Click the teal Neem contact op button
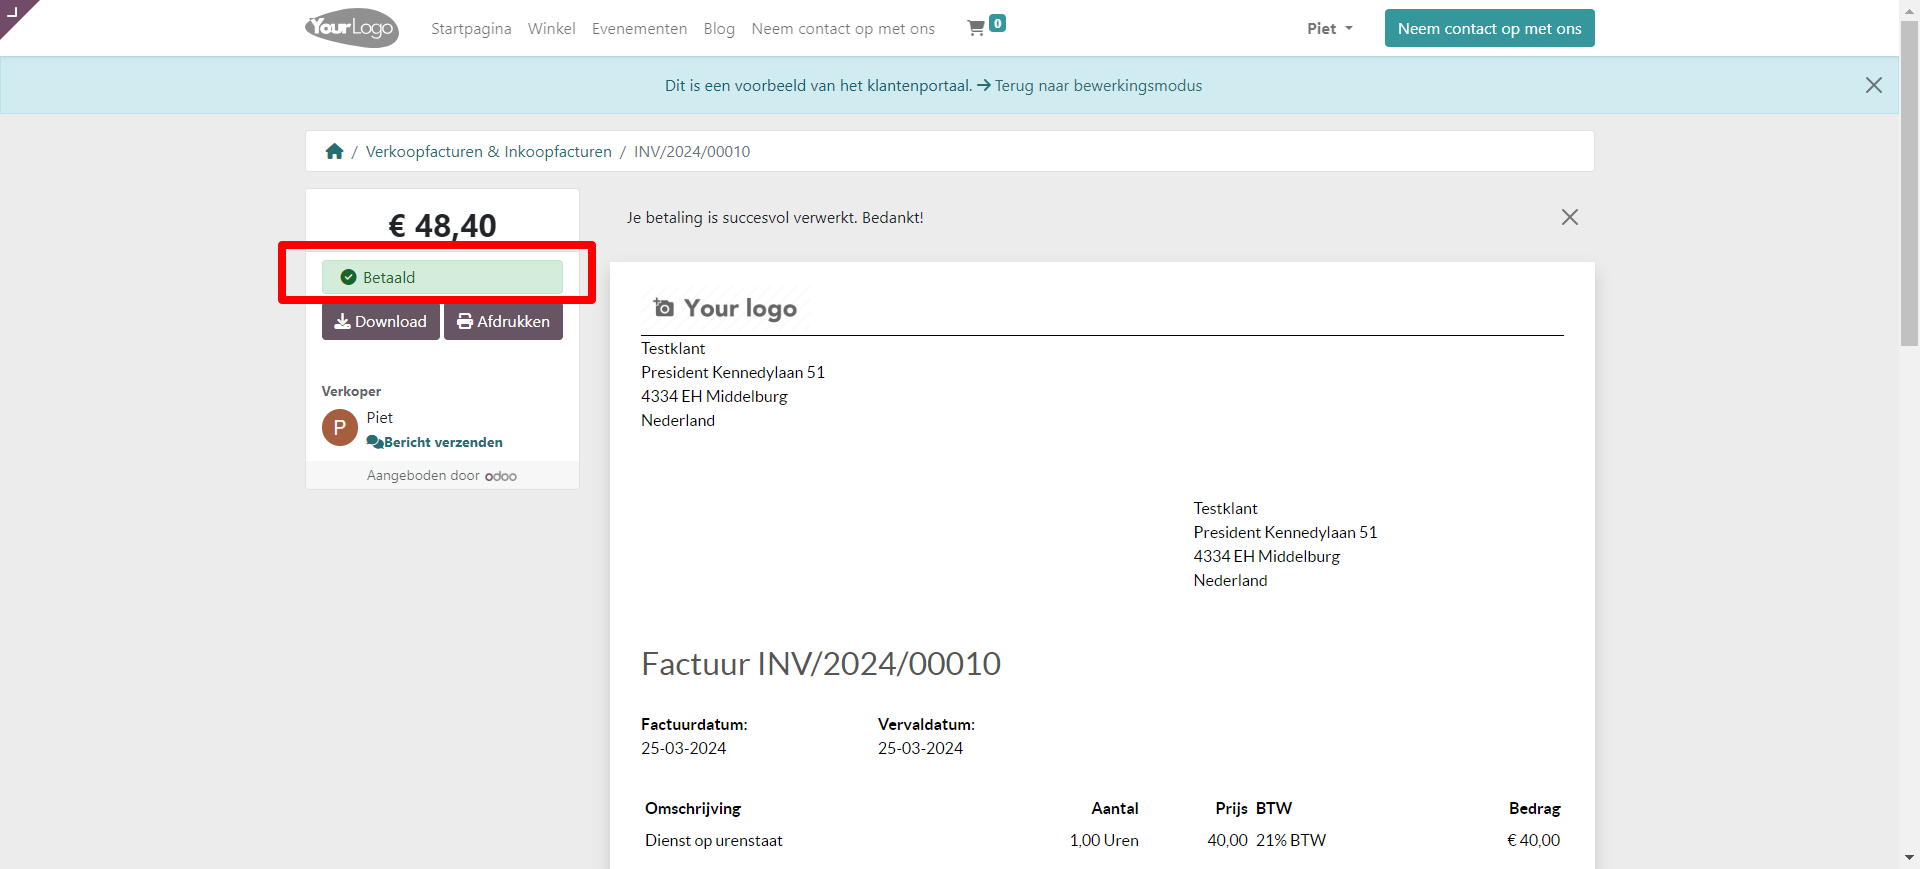 (x=1489, y=28)
